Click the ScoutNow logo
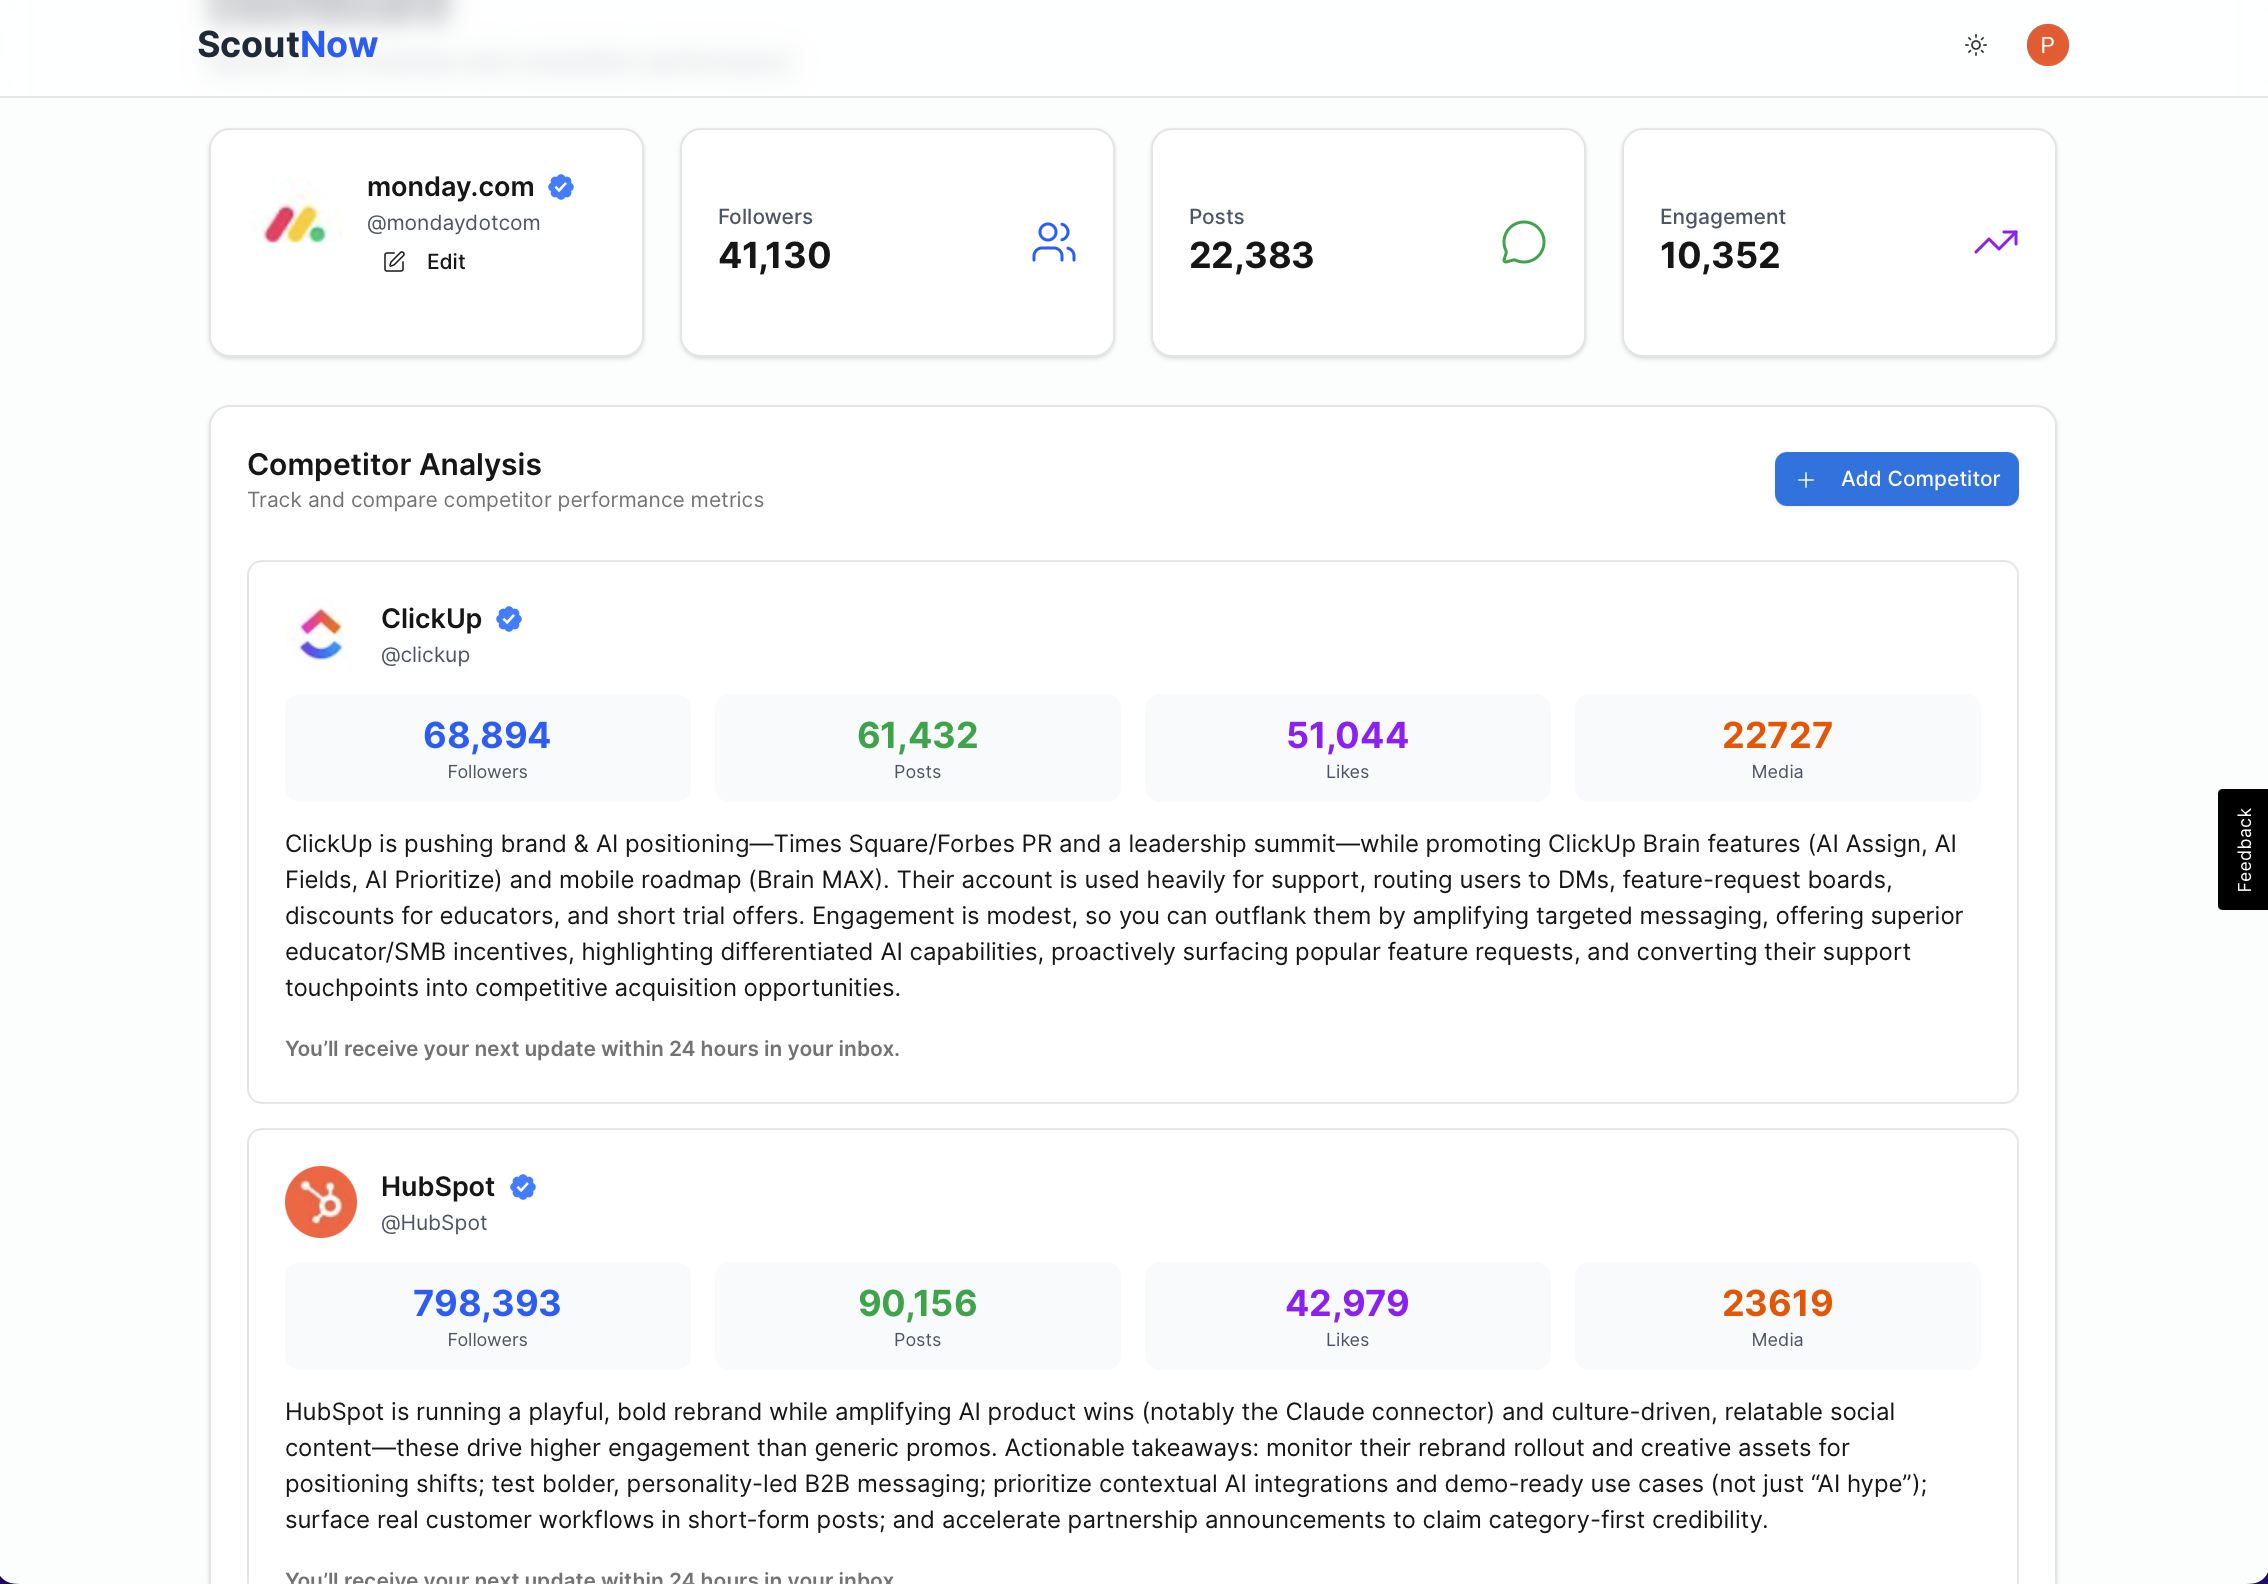This screenshot has width=2268, height=1584. 288,44
